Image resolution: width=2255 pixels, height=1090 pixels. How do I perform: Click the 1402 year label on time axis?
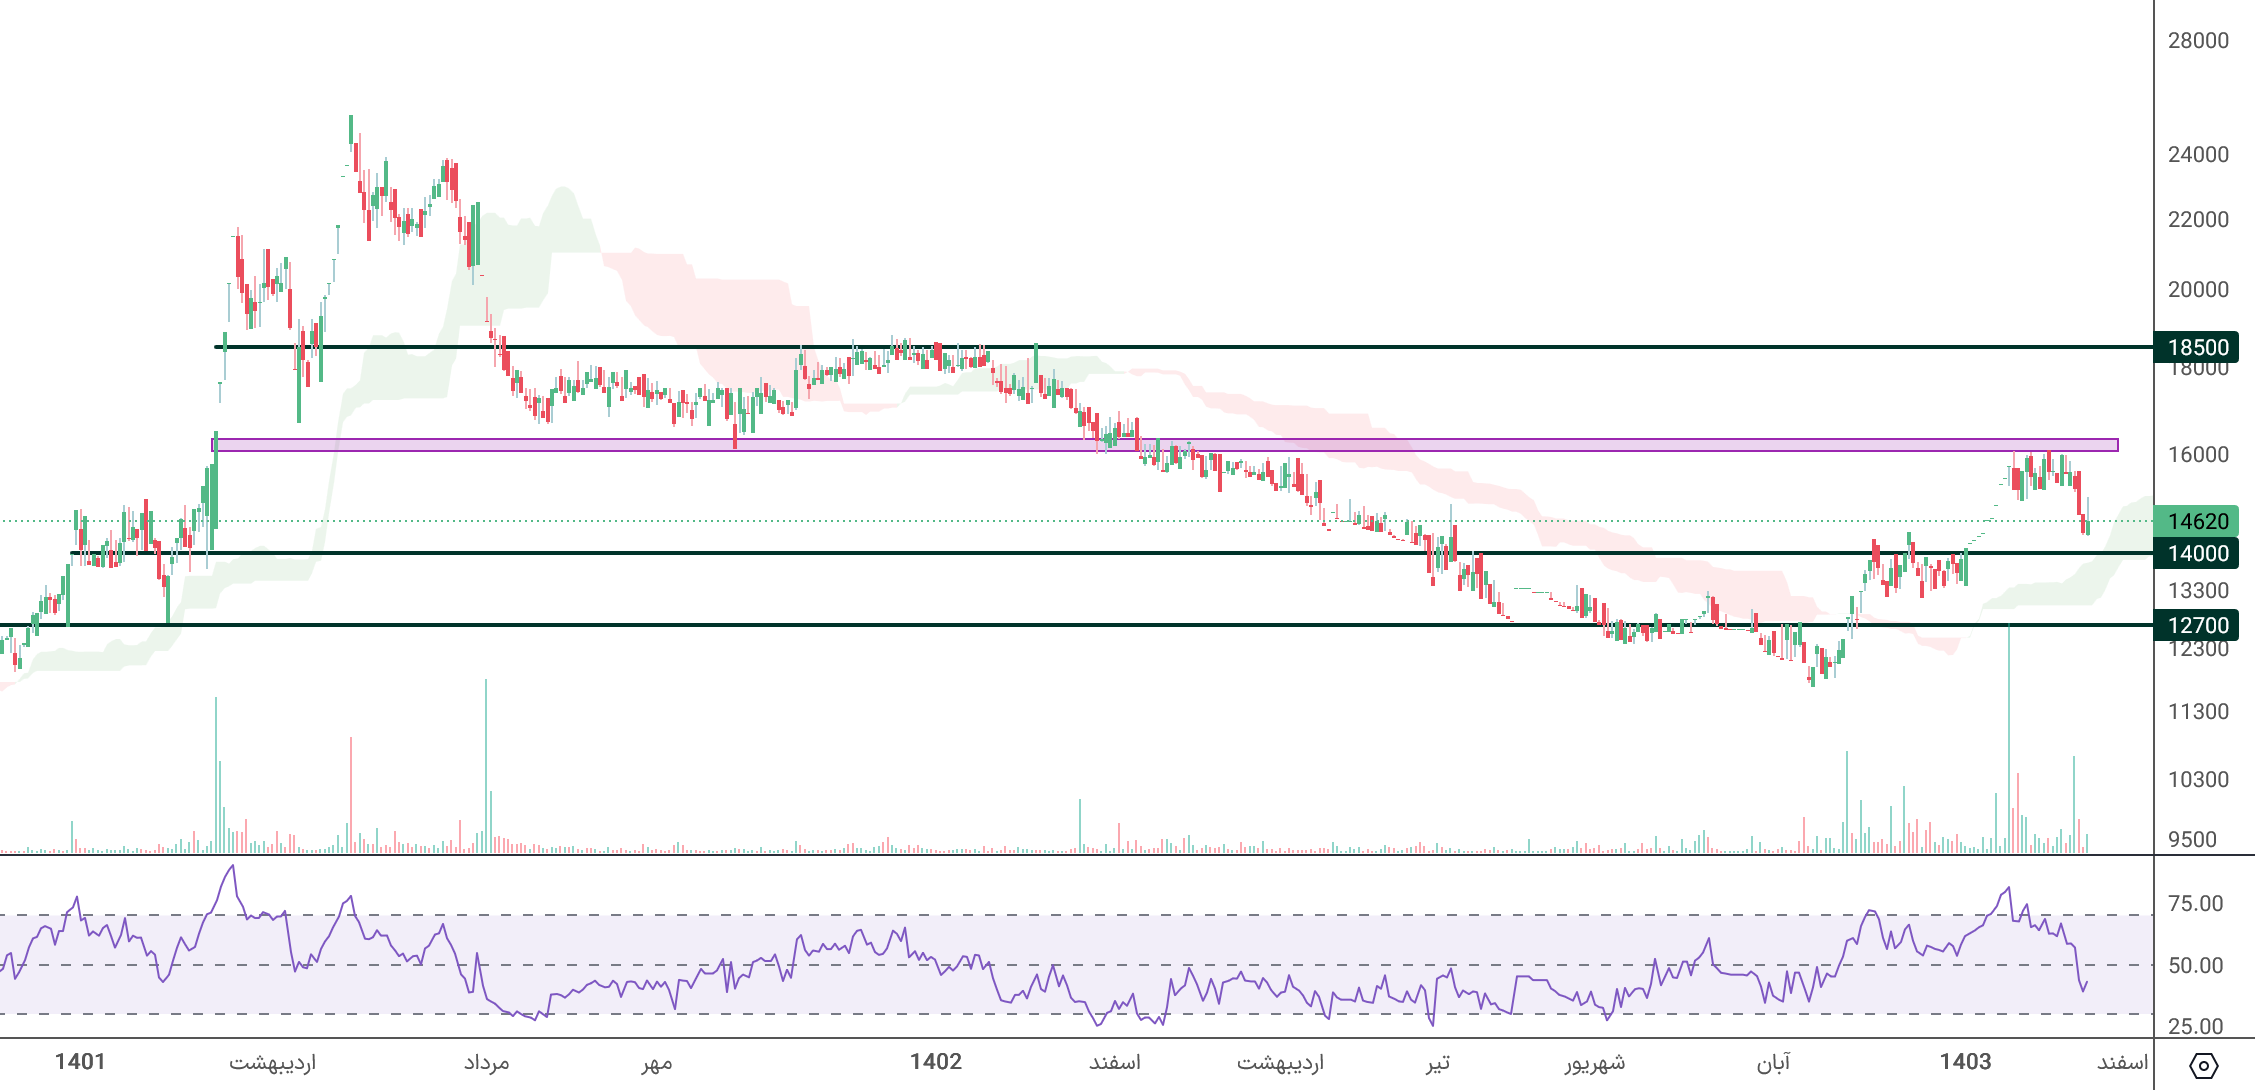click(x=936, y=1061)
